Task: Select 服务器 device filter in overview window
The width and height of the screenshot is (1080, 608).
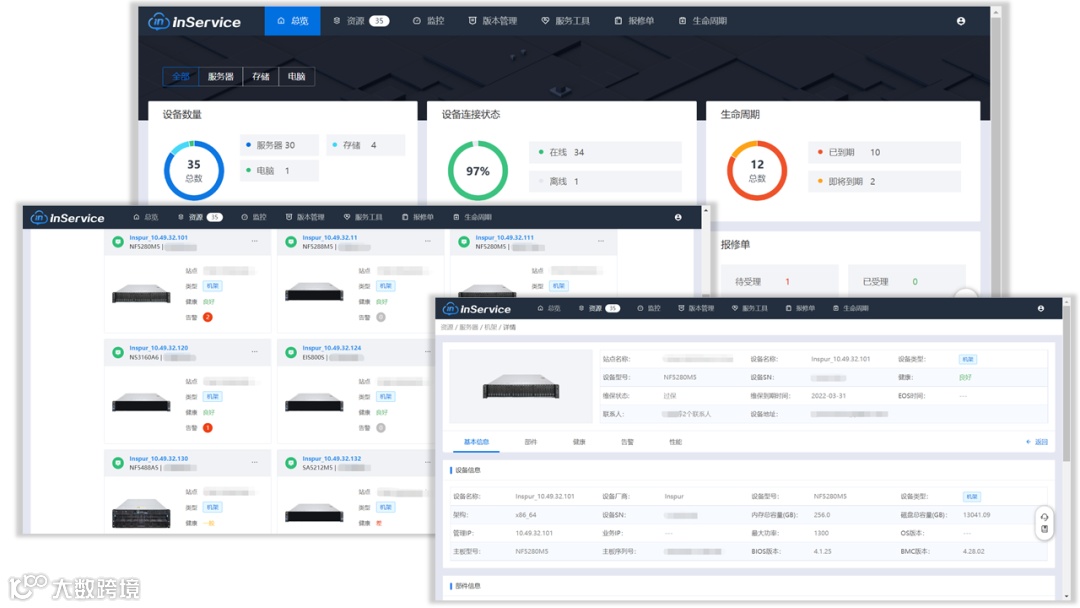Action: click(220, 76)
